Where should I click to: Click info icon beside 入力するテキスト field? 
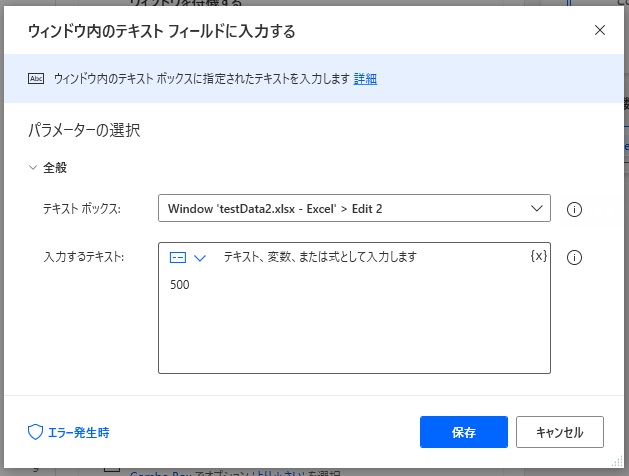pyautogui.click(x=574, y=257)
